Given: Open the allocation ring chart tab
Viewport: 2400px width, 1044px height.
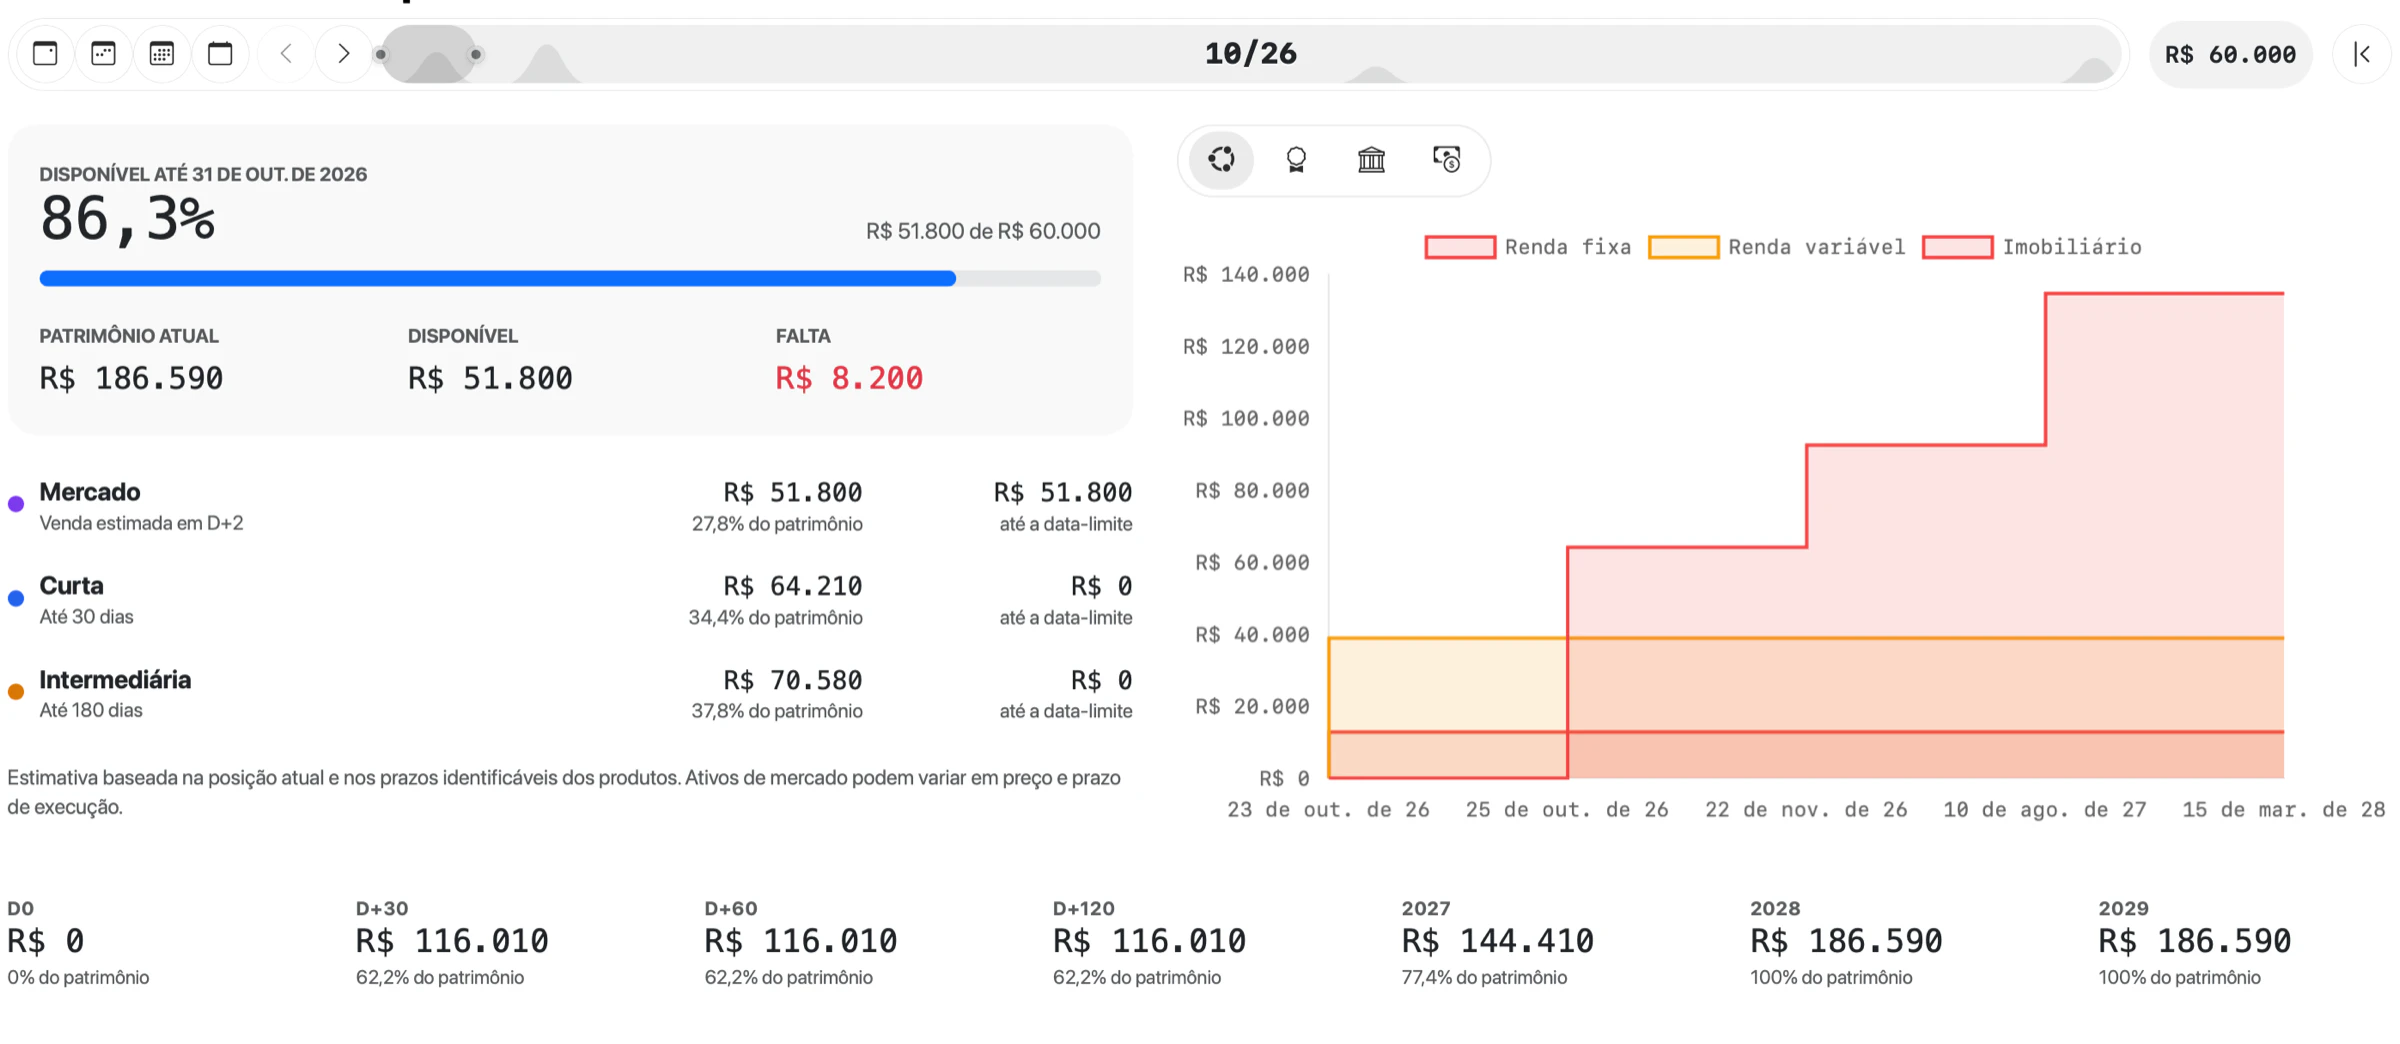Looking at the screenshot, I should [x=1221, y=159].
